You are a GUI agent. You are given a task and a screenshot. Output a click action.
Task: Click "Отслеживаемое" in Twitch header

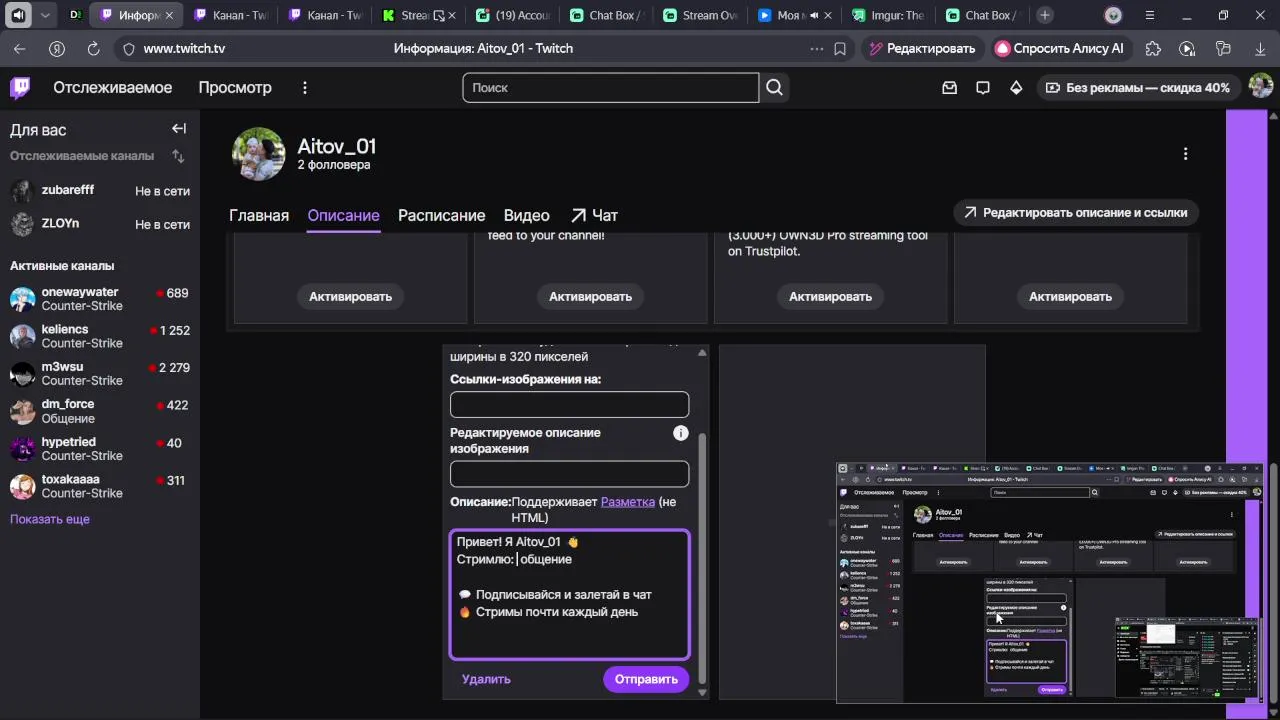click(x=113, y=88)
